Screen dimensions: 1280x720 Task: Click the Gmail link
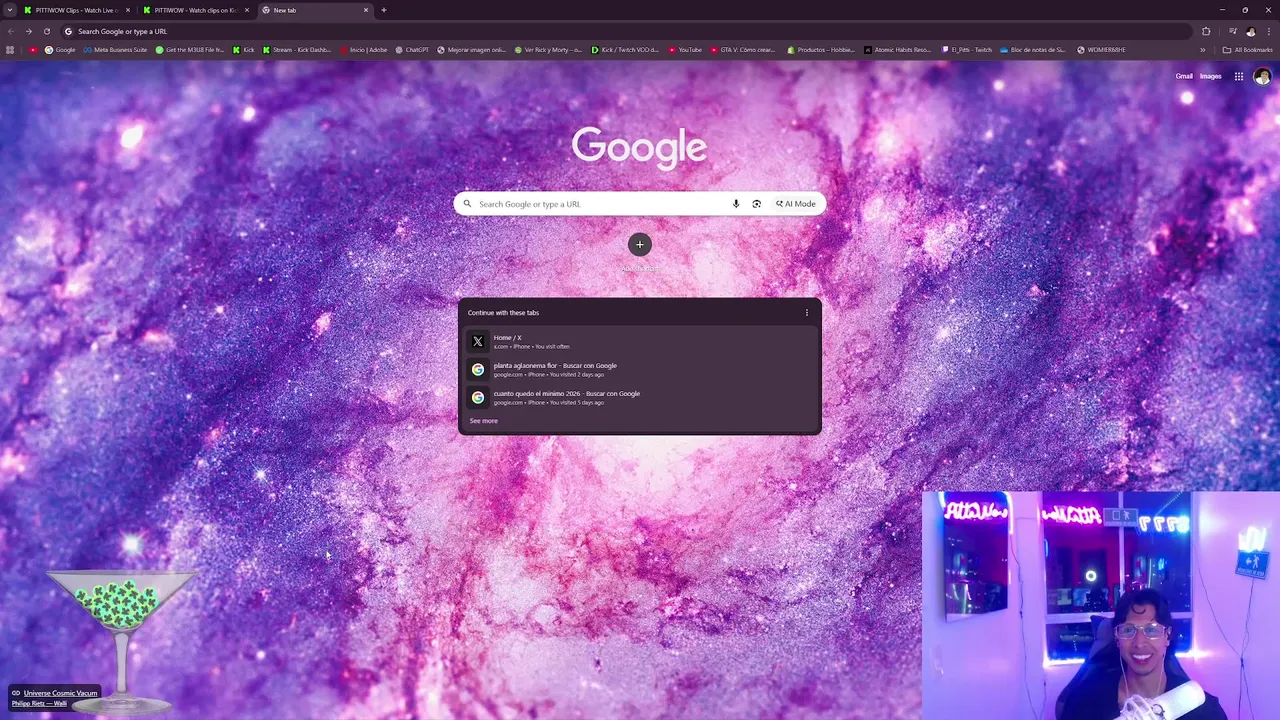click(1184, 76)
